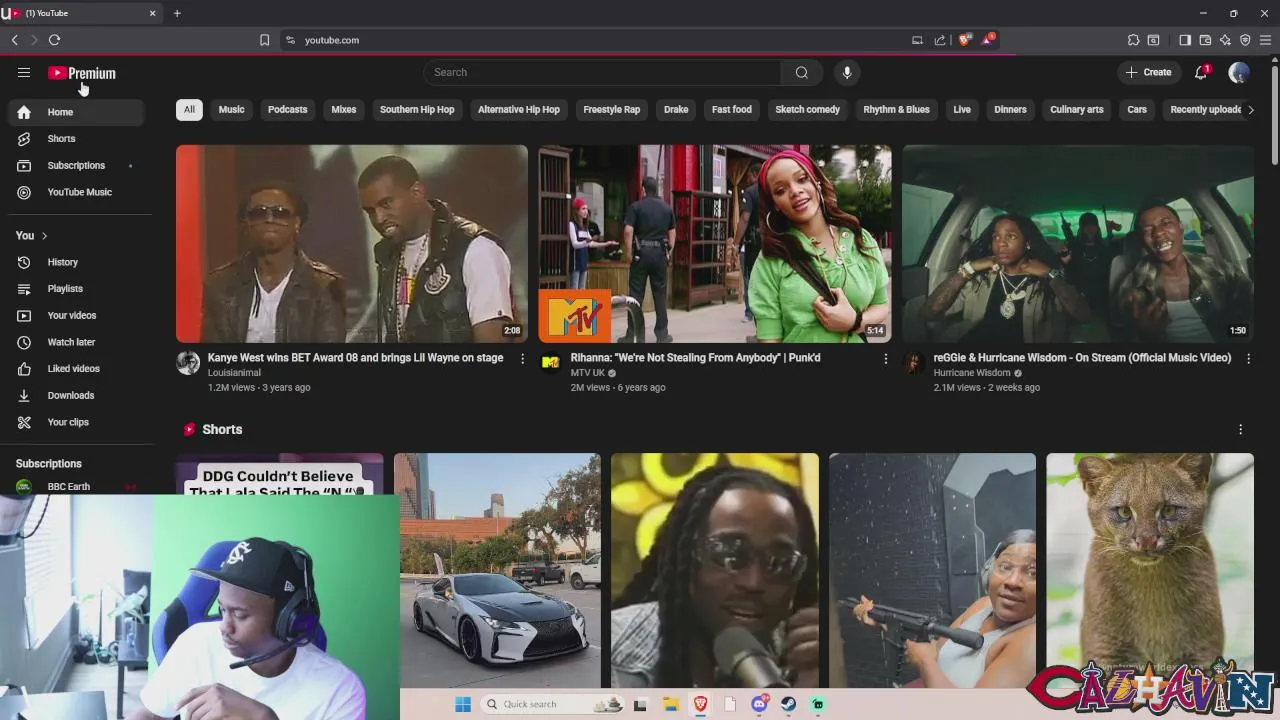Image resolution: width=1280 pixels, height=720 pixels.
Task: Click the Brave Shields lion icon
Action: coord(964,40)
